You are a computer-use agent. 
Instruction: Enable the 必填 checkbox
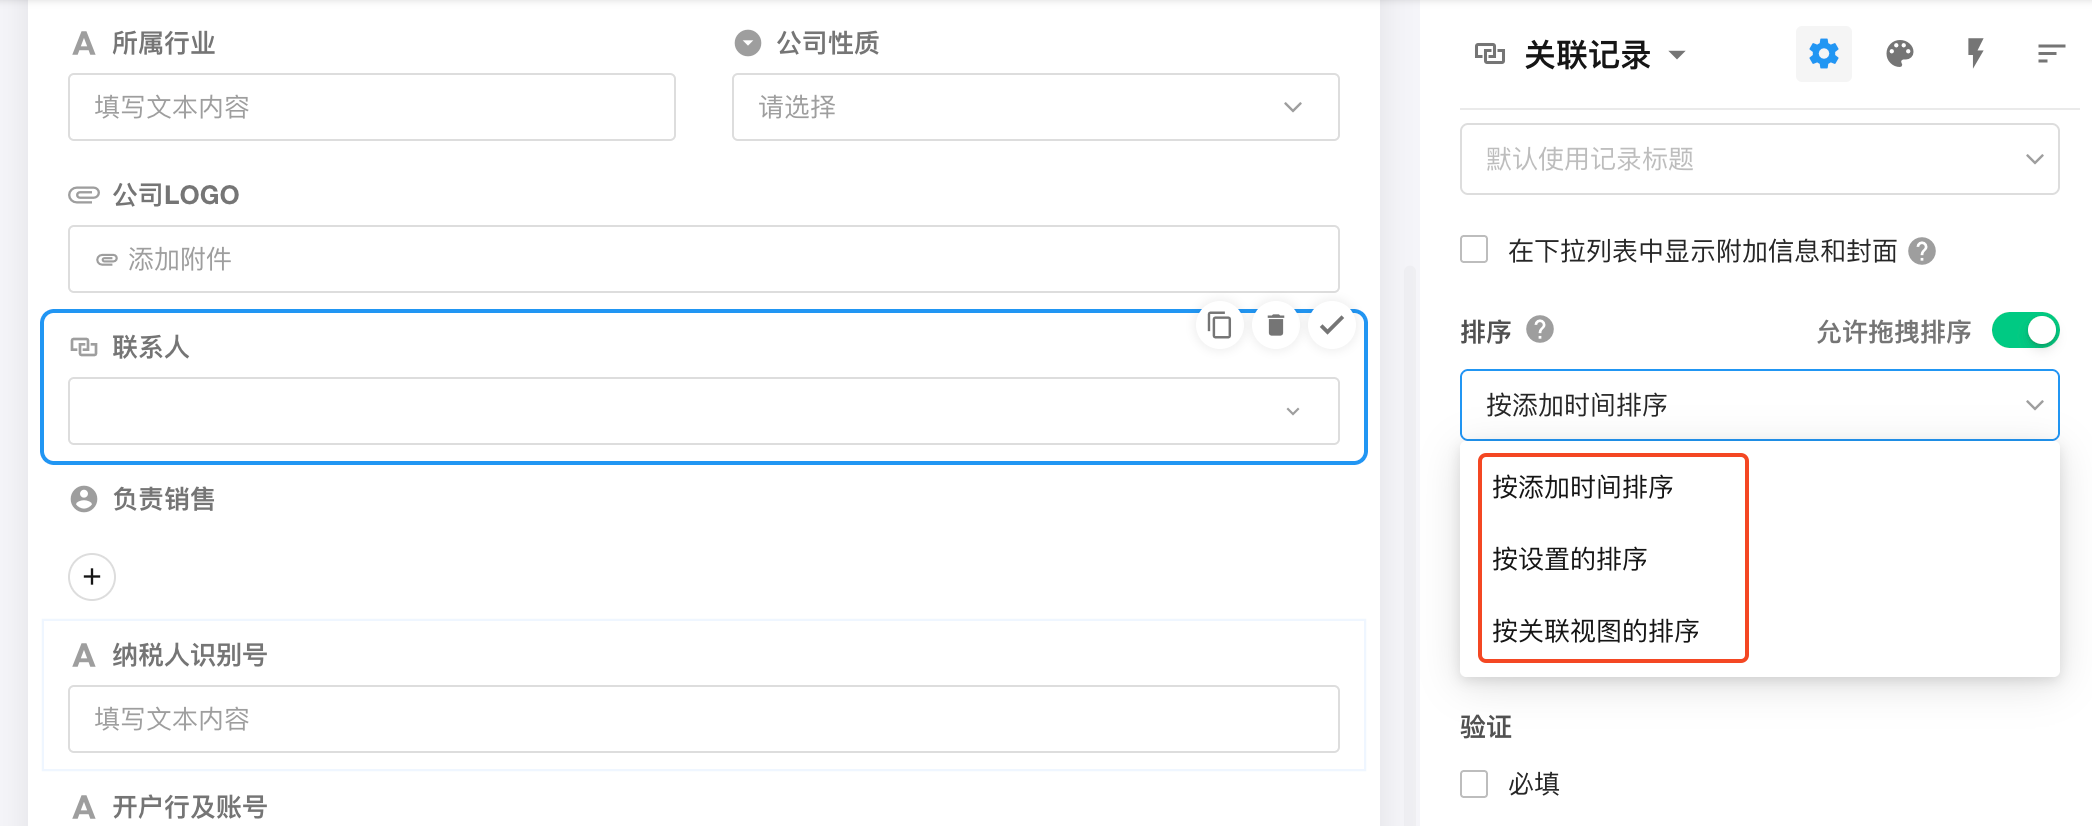(1474, 784)
